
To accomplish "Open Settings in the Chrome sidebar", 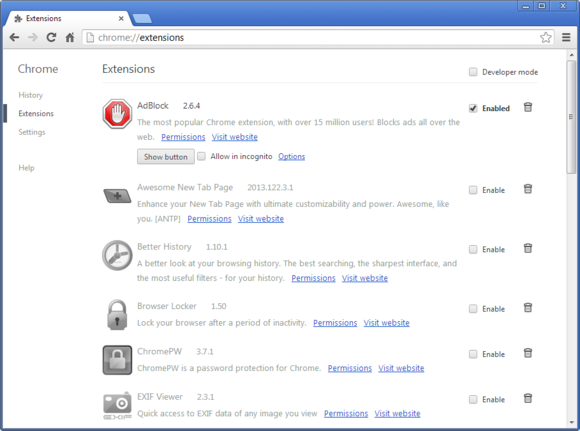I will click(32, 132).
